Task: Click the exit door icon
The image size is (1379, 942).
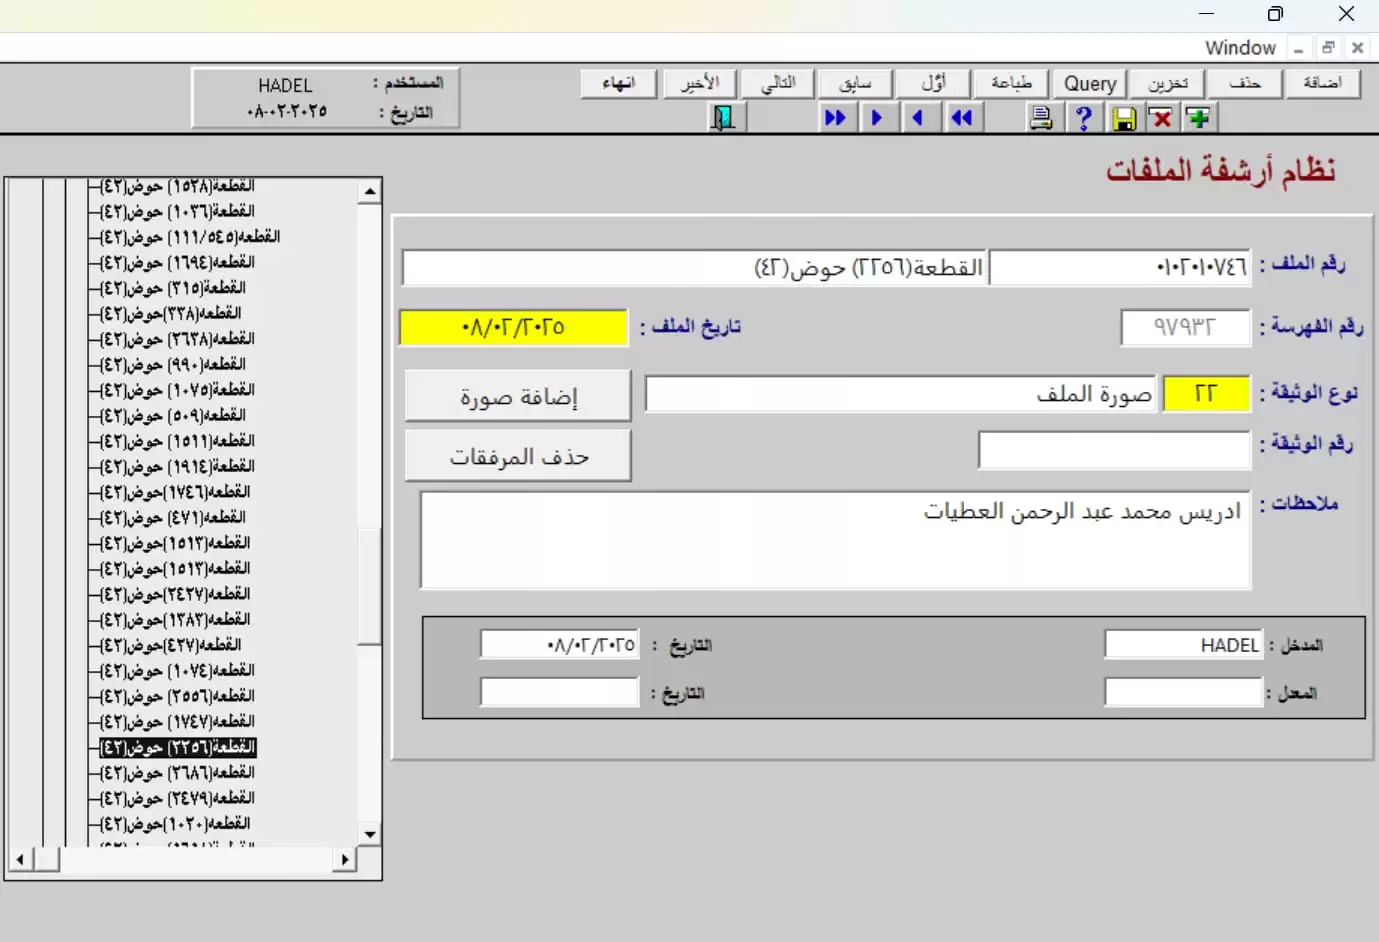Action: tap(722, 118)
